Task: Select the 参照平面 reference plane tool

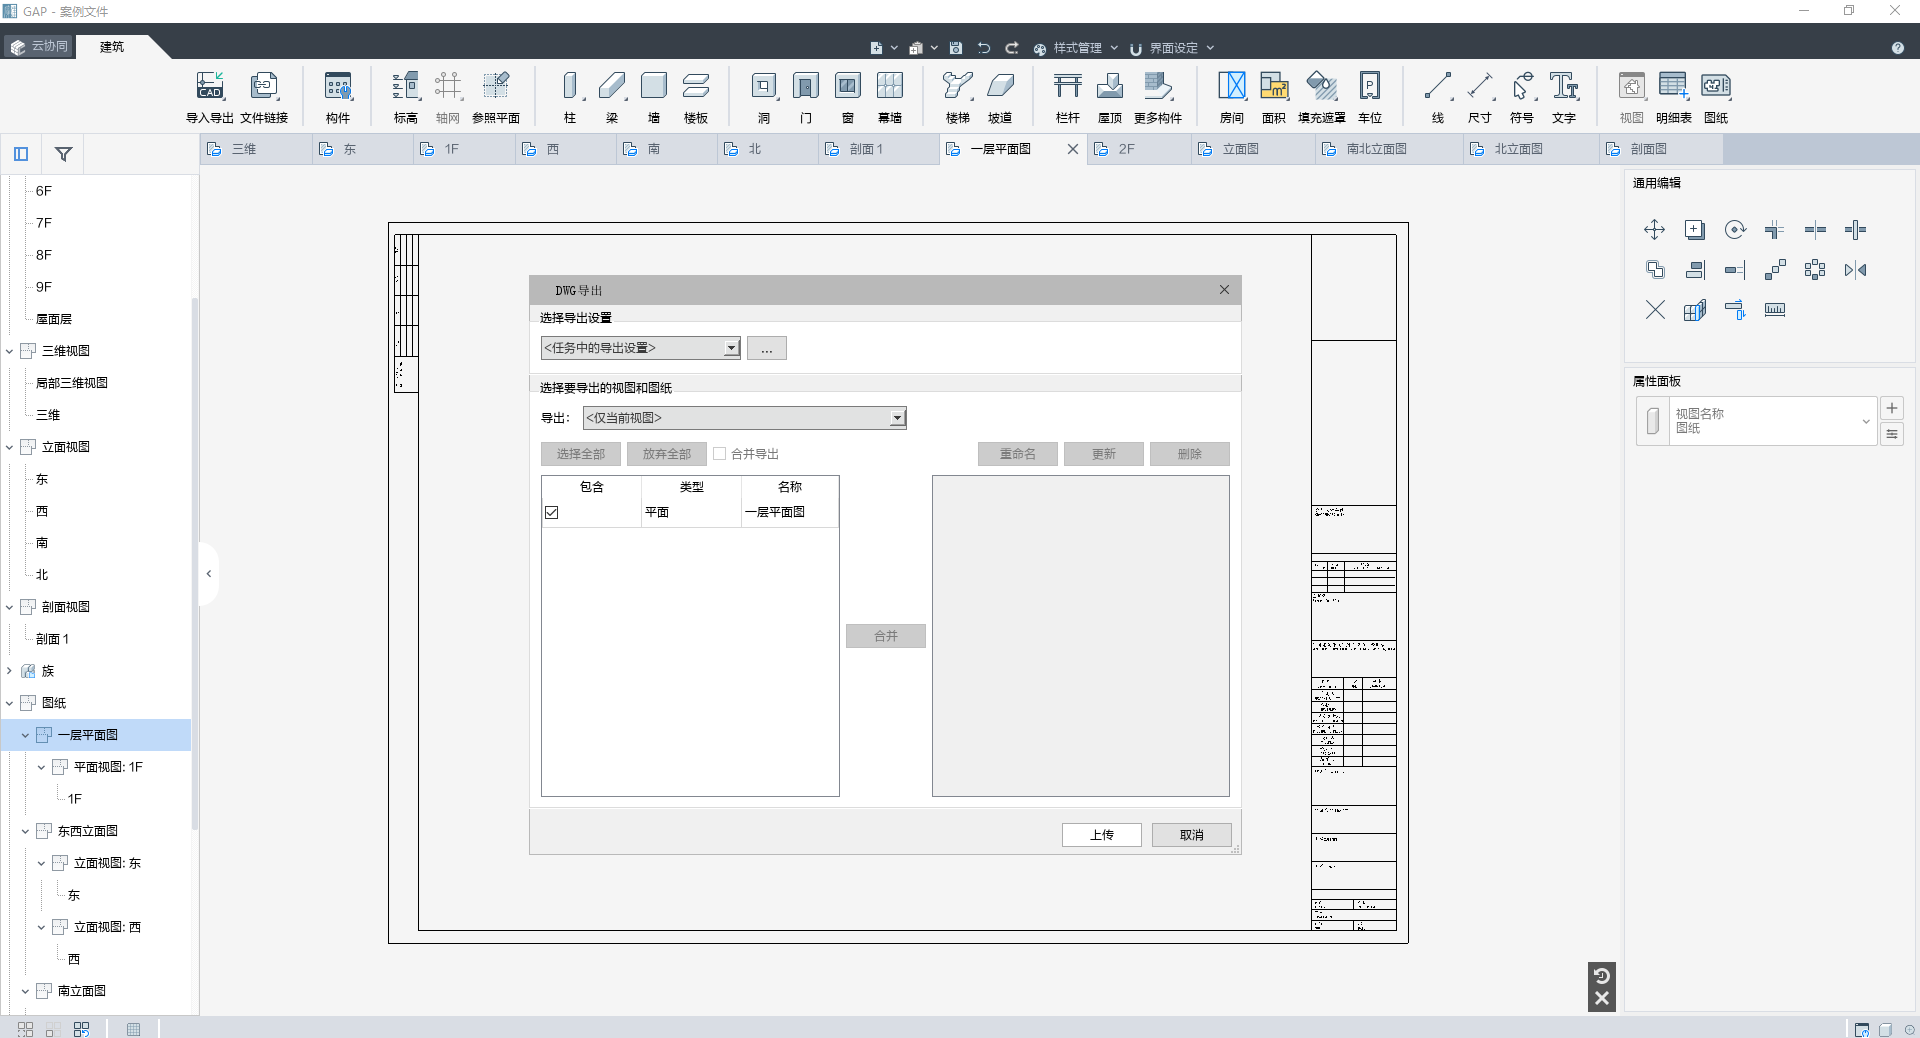Action: [x=496, y=97]
